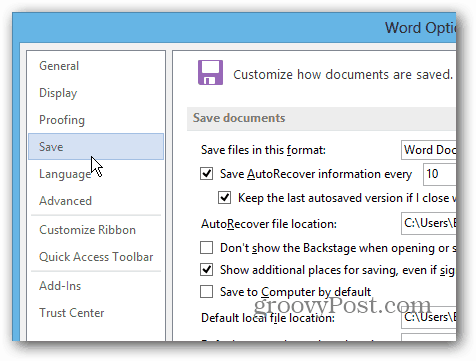Click the Default local file location label
Viewport: 476px width, 361px height.
coord(268,318)
